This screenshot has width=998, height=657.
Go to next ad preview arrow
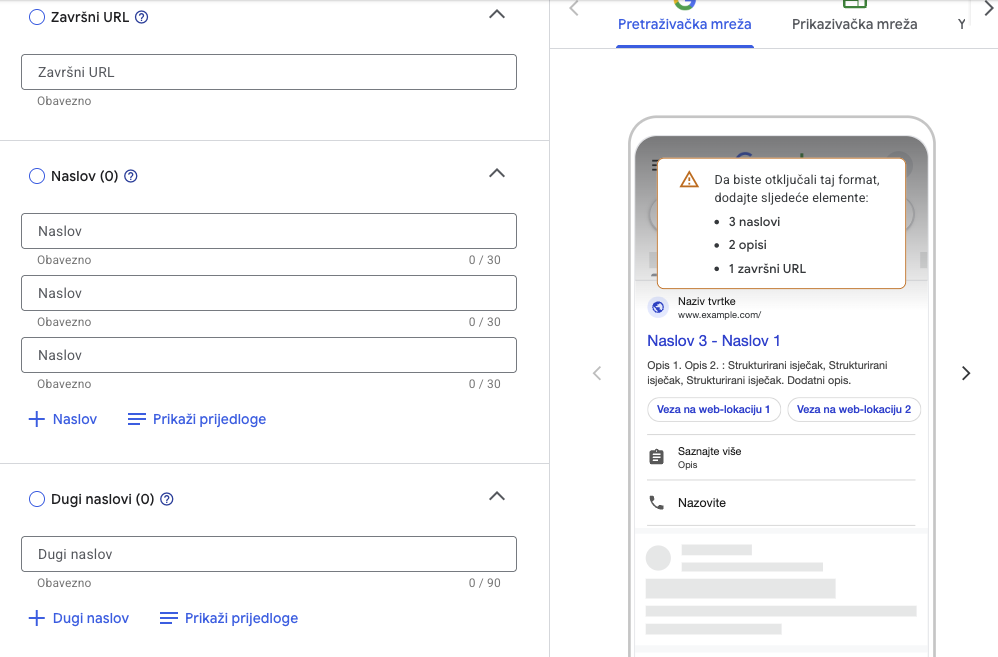[x=965, y=373]
